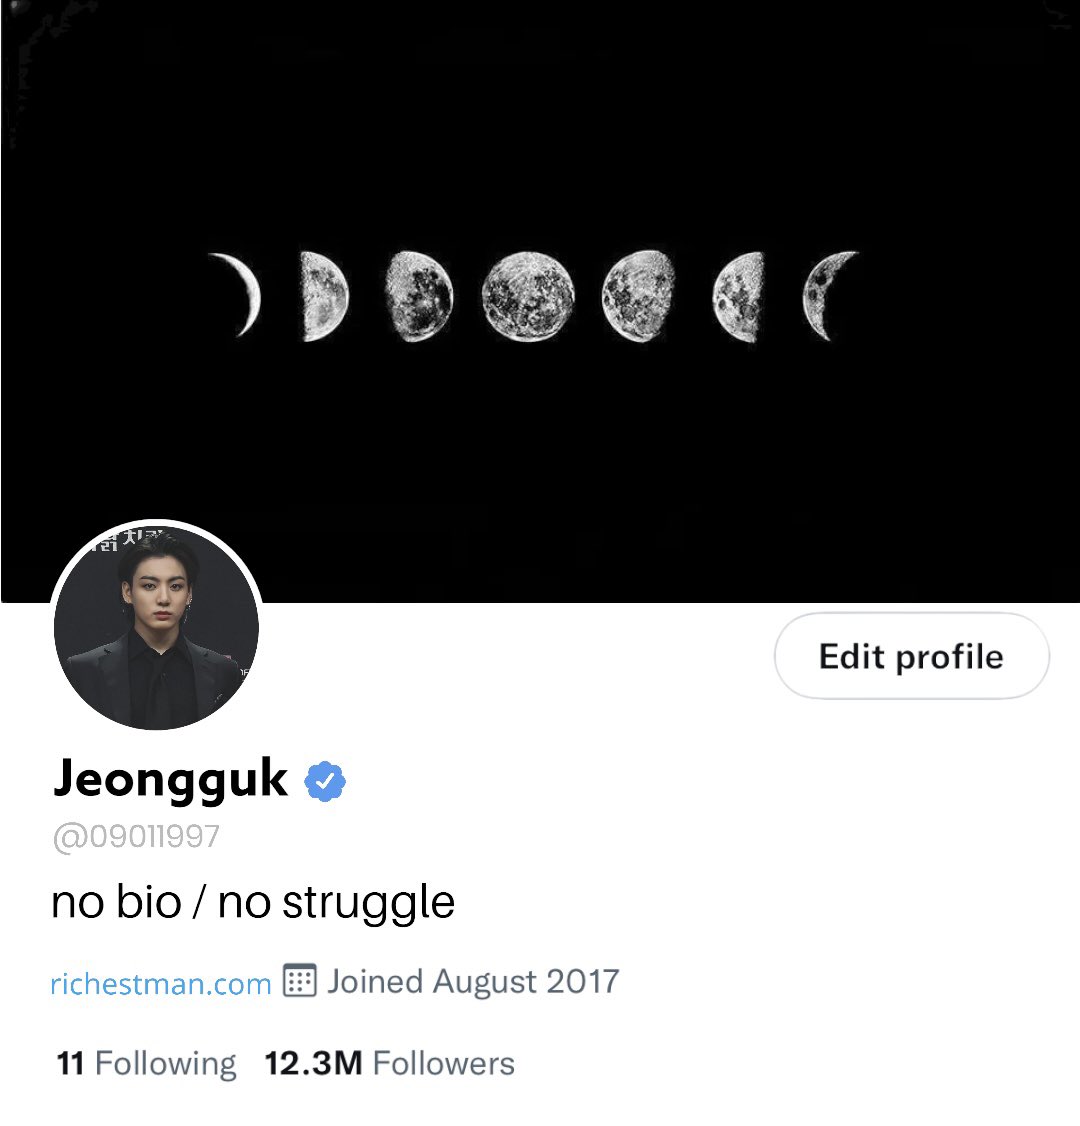This screenshot has width=1080, height=1126.
Task: View the 12.3M Followers list
Action: tap(390, 1064)
